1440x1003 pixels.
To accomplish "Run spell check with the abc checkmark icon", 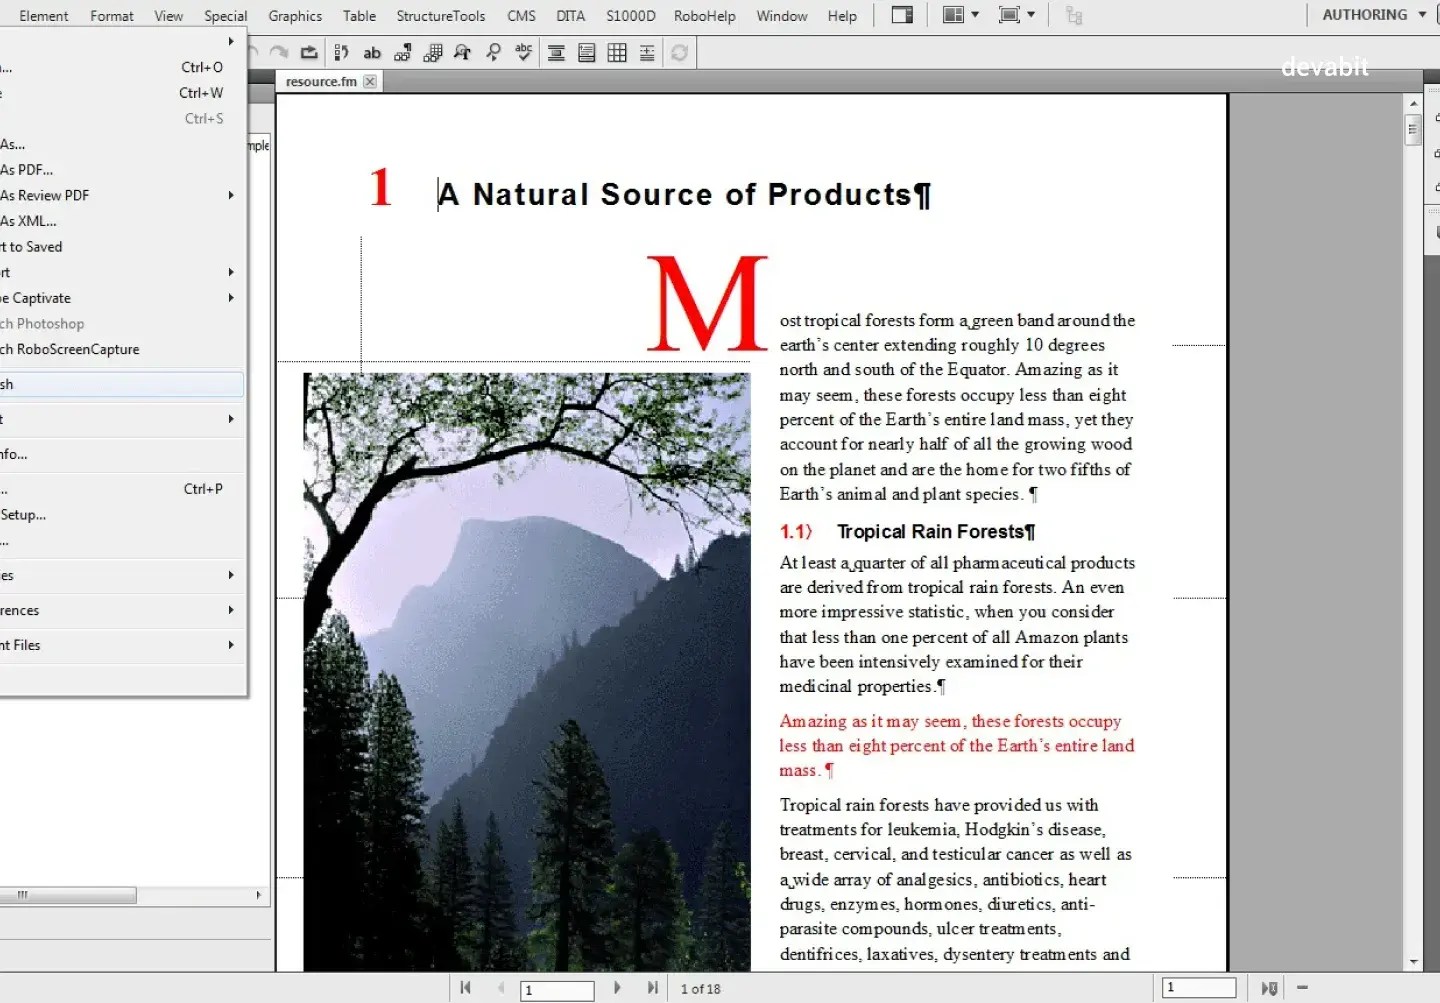I will click(x=523, y=52).
